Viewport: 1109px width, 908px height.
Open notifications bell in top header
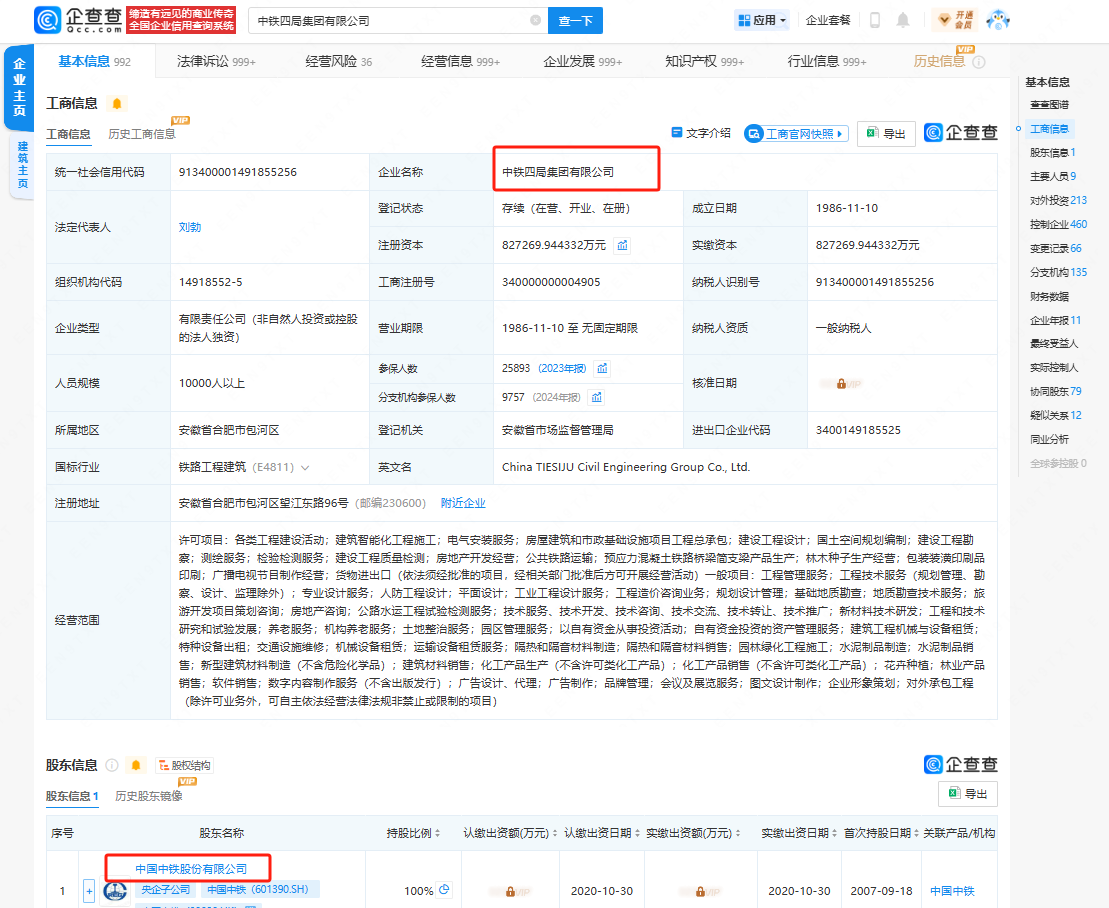point(903,21)
